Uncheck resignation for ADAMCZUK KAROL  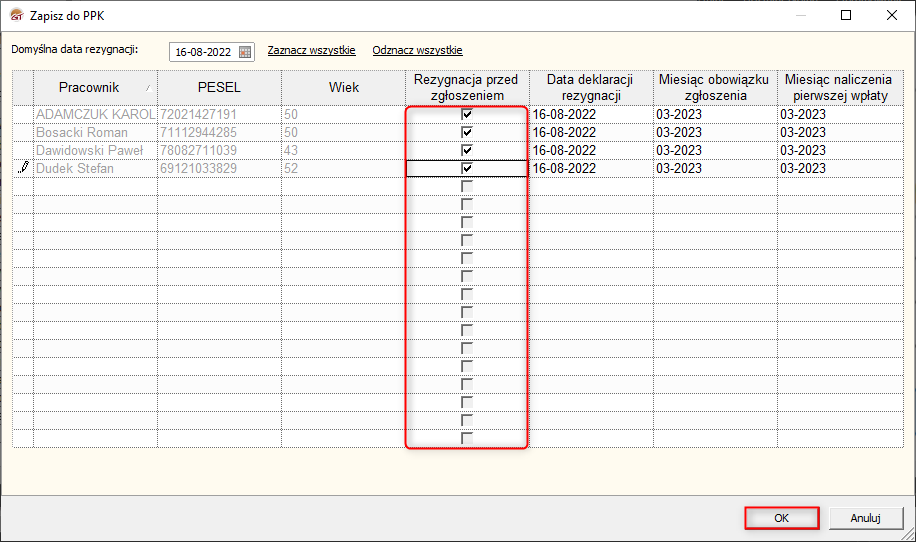467,114
